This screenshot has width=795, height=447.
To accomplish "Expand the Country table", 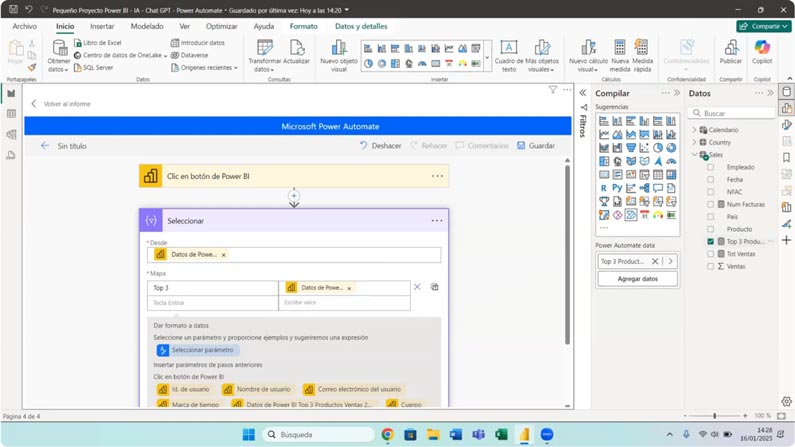I will click(695, 142).
